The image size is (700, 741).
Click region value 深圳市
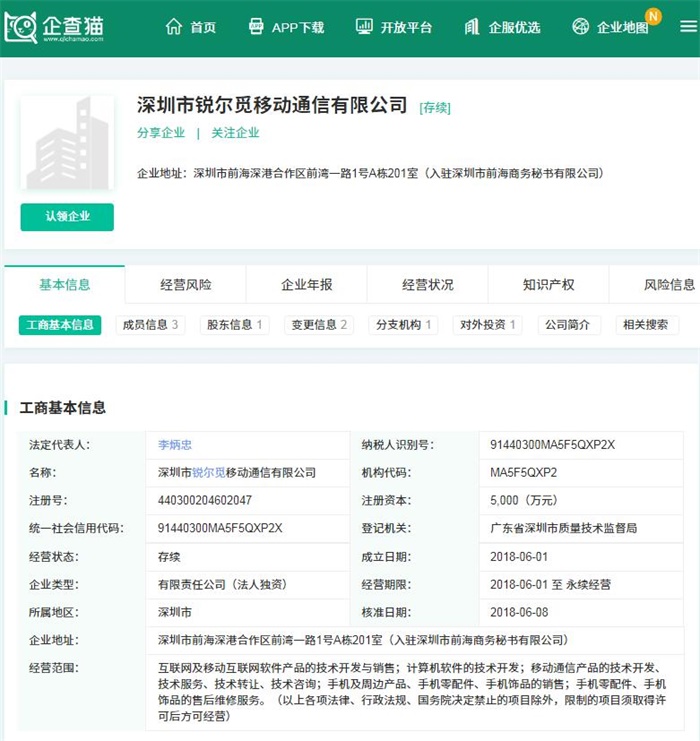point(175,612)
